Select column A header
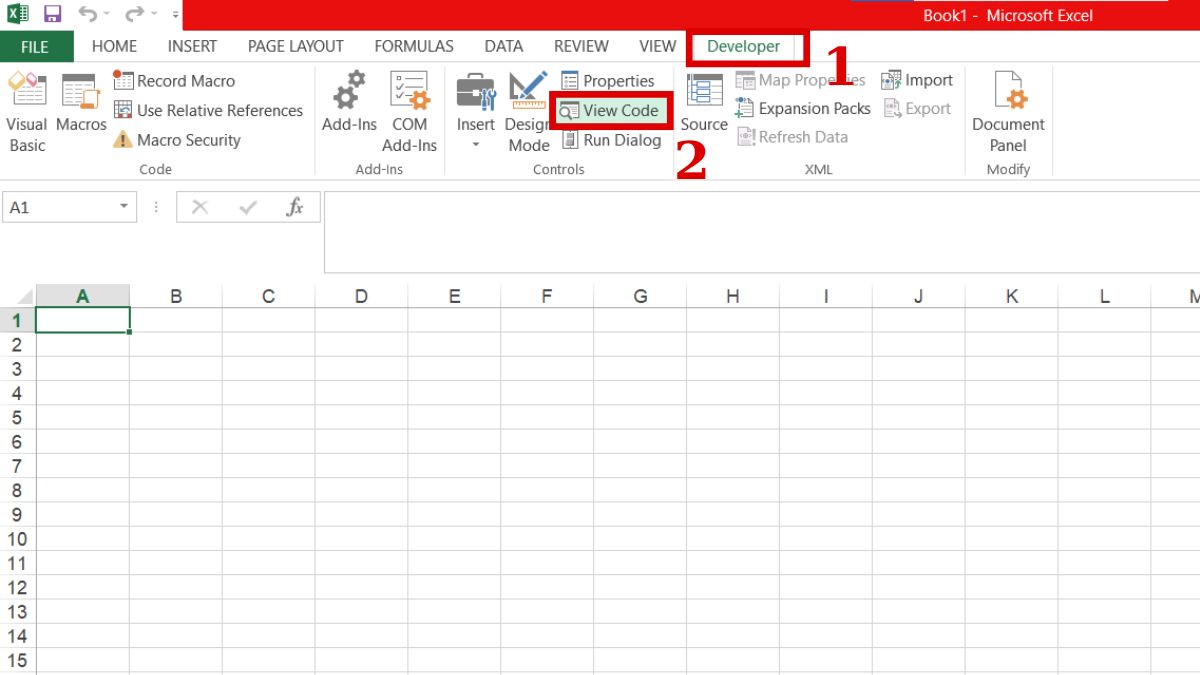1200x675 pixels. coord(83,296)
